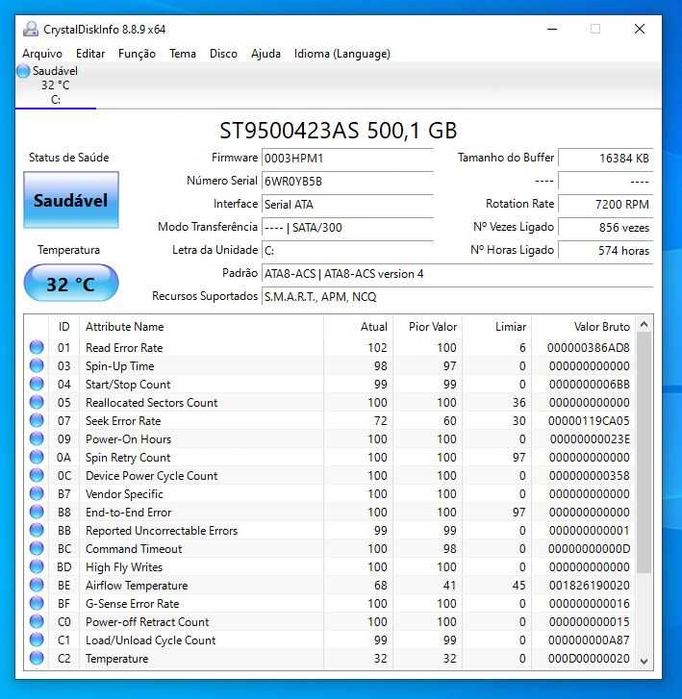Select the status orb for Start/Stop Count

click(x=37, y=384)
